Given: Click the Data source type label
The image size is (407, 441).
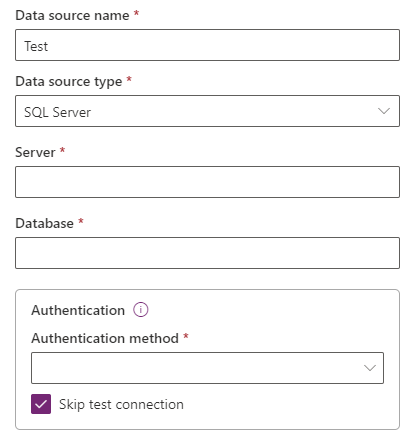Looking at the screenshot, I should point(69,82).
